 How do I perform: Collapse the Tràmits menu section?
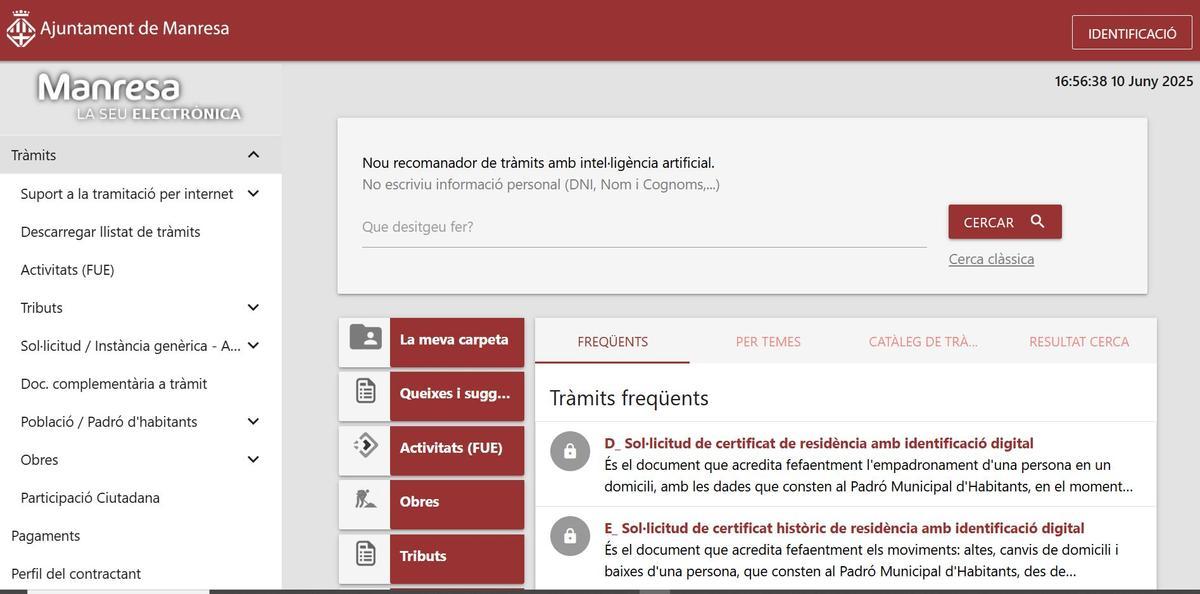[253, 155]
